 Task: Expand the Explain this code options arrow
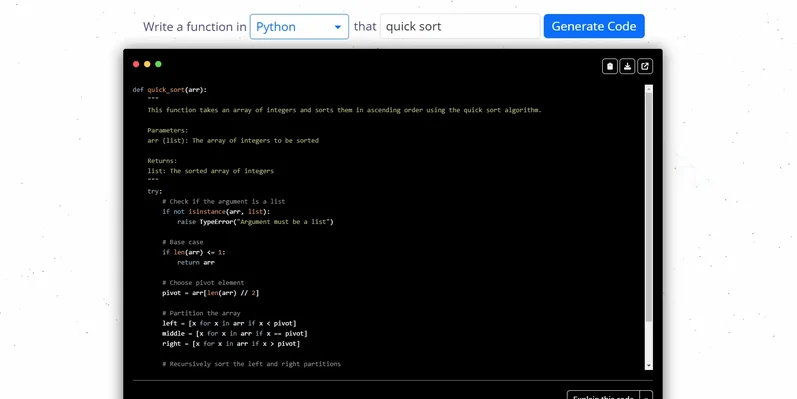click(x=646, y=395)
